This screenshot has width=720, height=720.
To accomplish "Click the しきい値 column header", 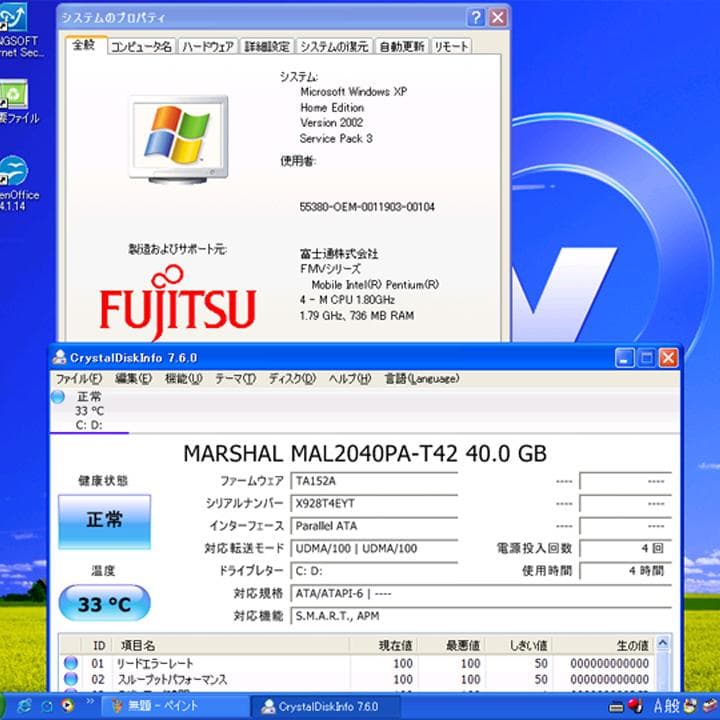I will (518, 645).
